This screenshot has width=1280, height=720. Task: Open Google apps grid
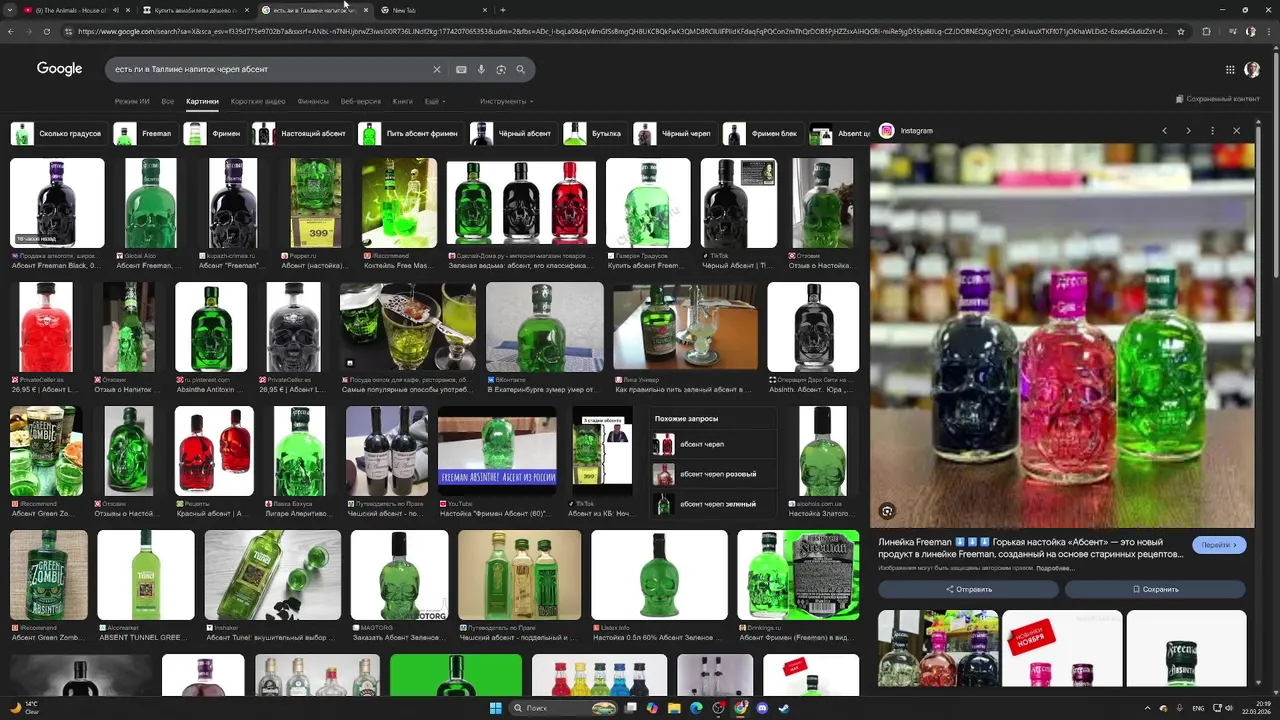[1230, 70]
